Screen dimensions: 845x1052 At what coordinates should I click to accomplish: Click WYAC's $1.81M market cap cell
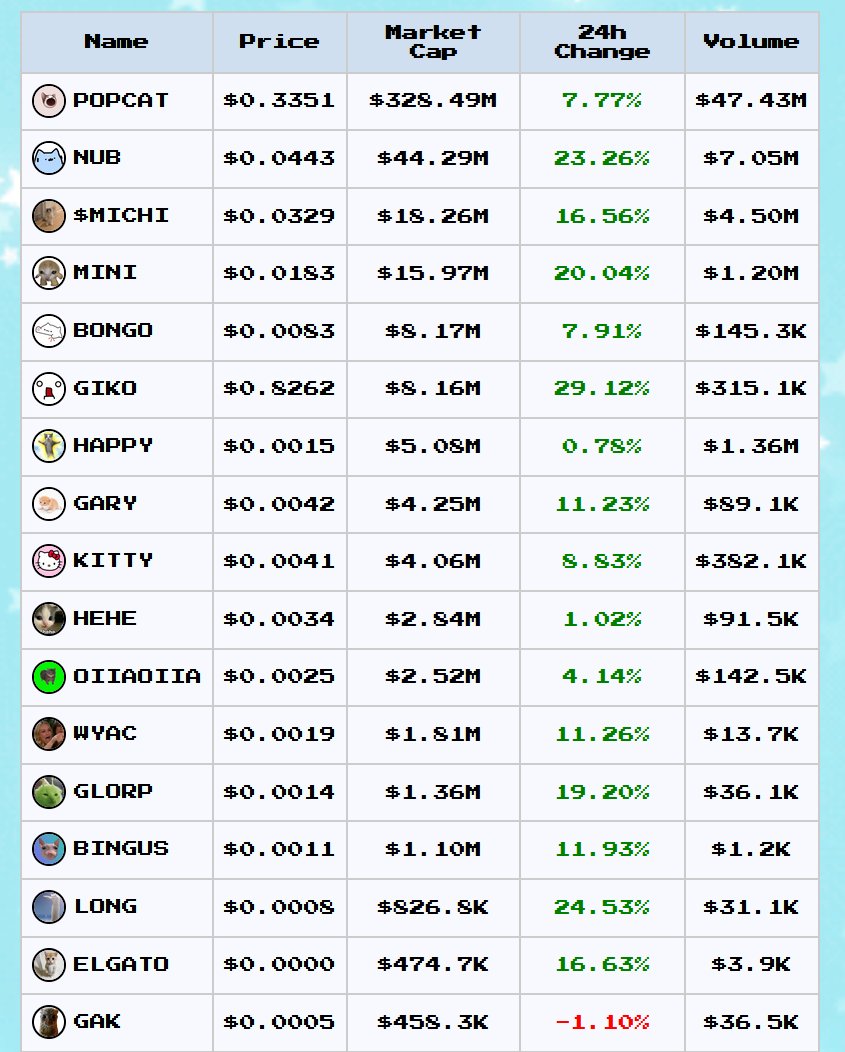pos(433,734)
